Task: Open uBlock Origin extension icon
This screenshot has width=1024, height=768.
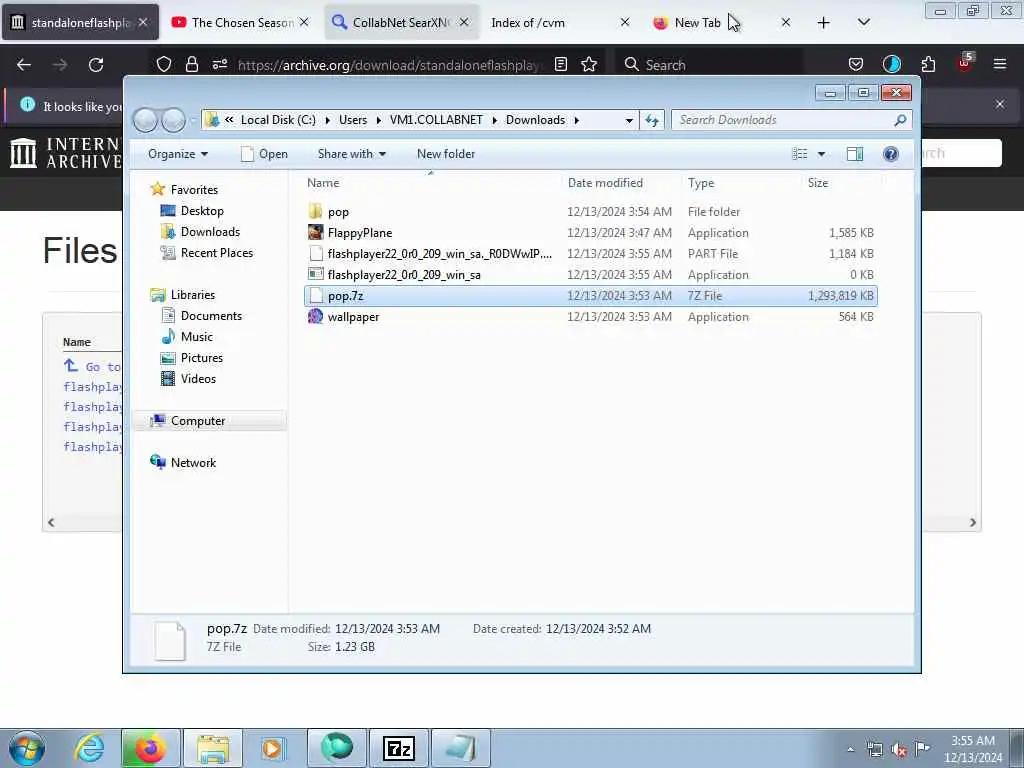Action: (965, 63)
